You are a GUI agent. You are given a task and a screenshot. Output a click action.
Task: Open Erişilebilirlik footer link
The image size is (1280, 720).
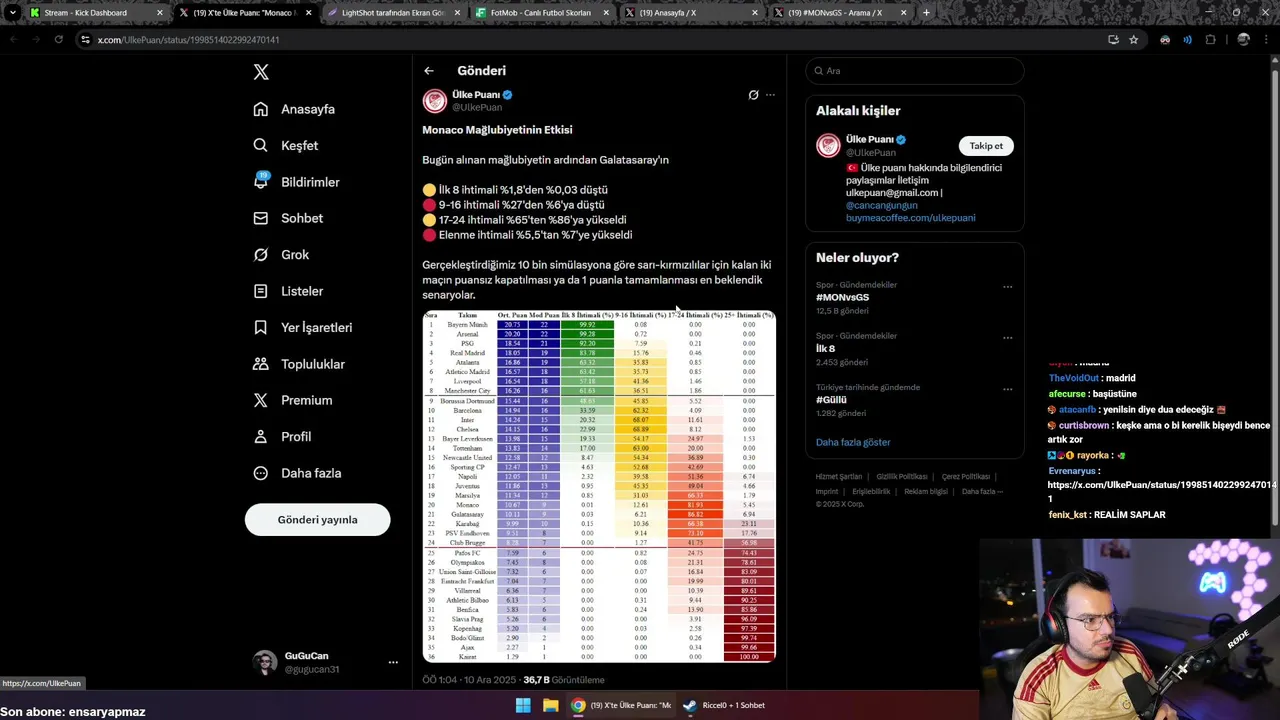871,491
